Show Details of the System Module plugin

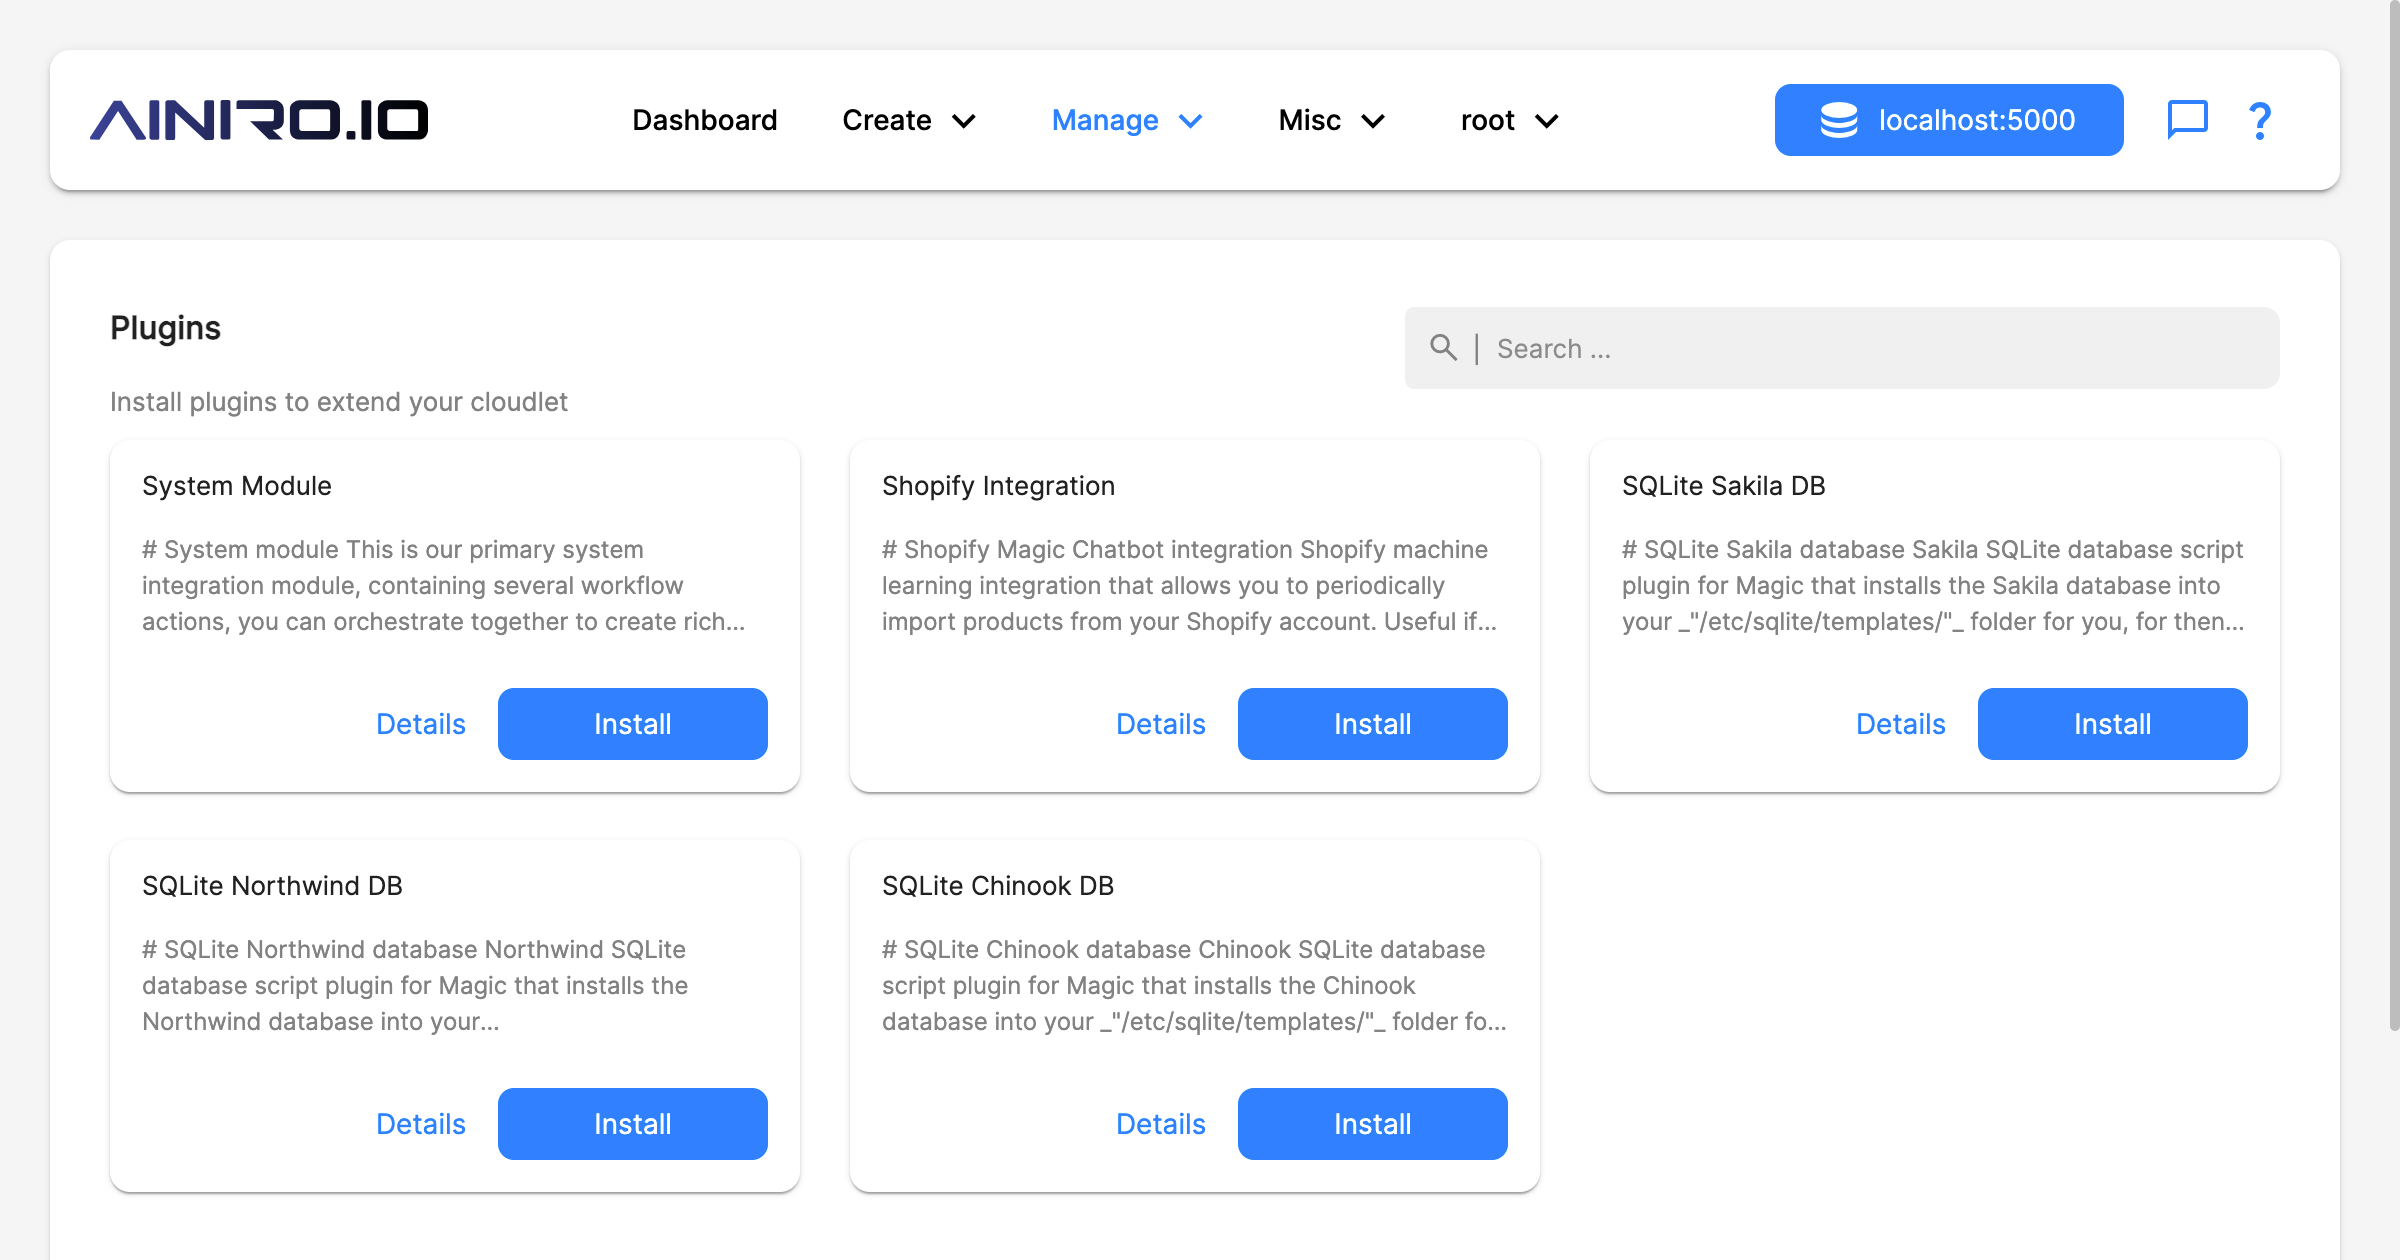click(x=420, y=723)
